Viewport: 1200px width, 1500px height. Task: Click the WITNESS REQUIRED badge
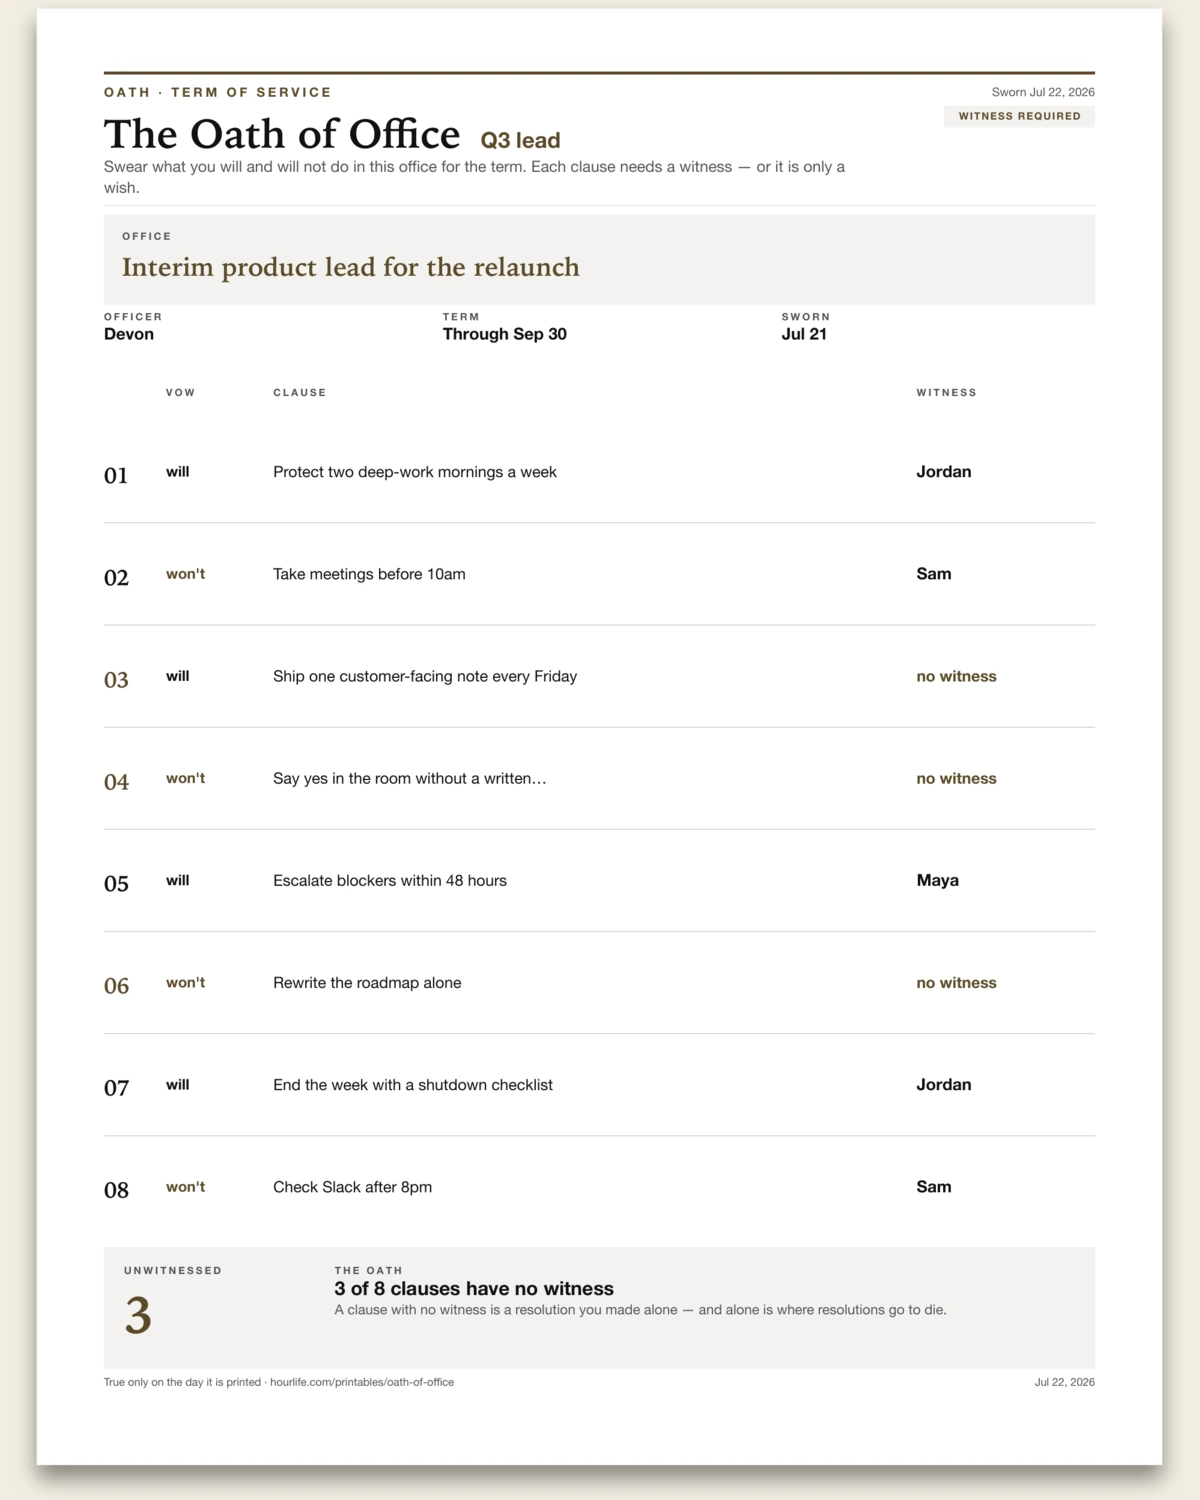[x=1019, y=116]
